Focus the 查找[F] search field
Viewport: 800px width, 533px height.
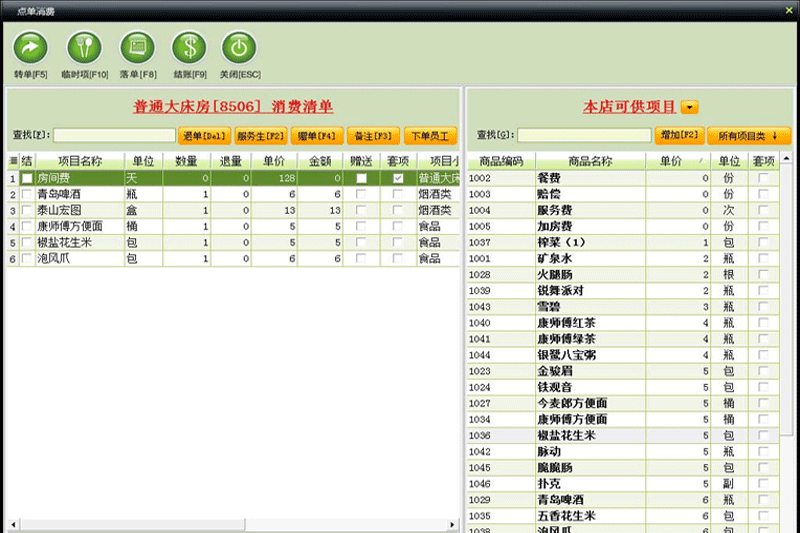point(114,135)
